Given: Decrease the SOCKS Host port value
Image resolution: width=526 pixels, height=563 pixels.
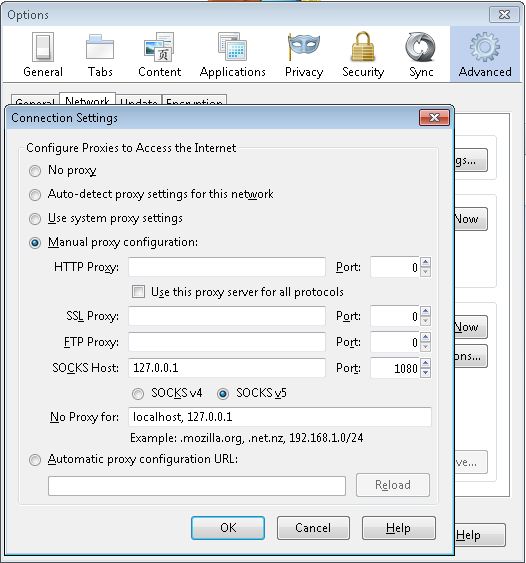Looking at the screenshot, I should point(425,373).
